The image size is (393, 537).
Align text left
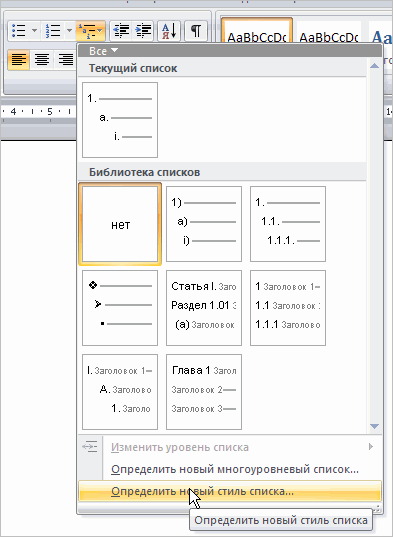[18, 60]
